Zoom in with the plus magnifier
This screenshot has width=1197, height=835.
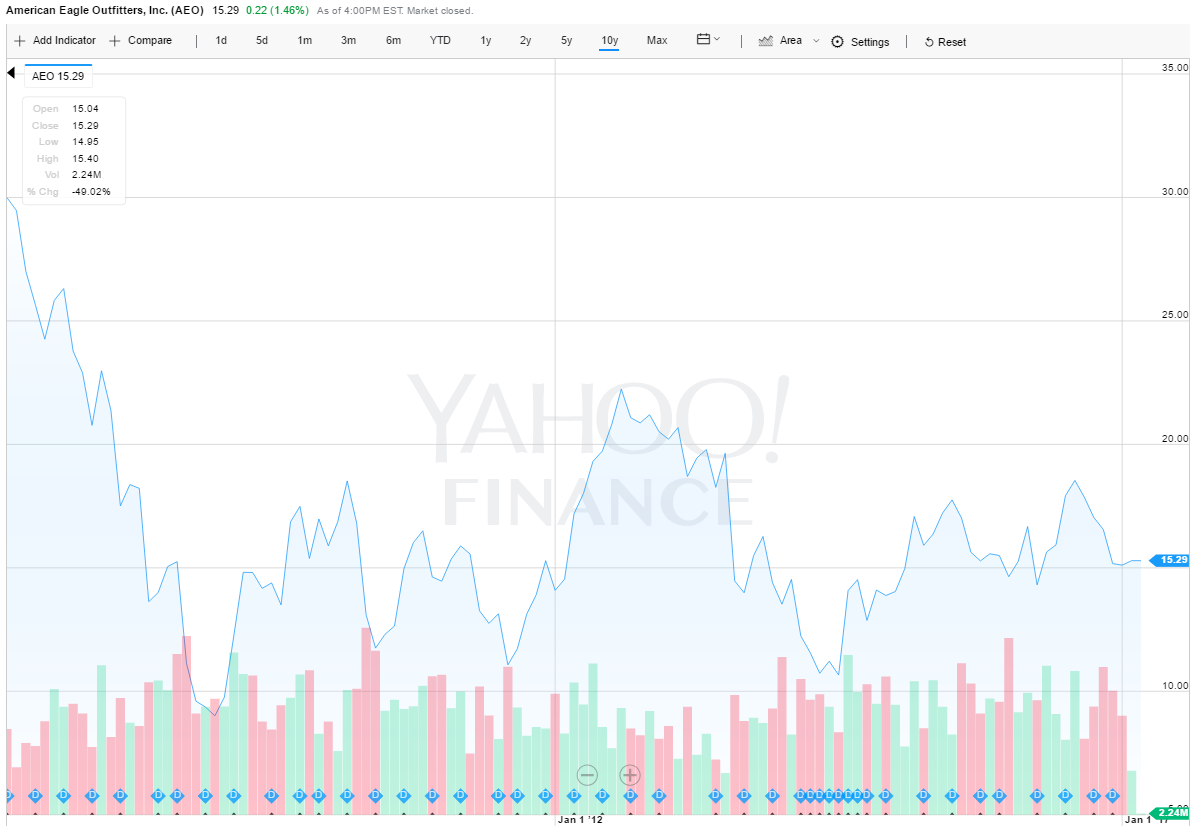point(630,775)
